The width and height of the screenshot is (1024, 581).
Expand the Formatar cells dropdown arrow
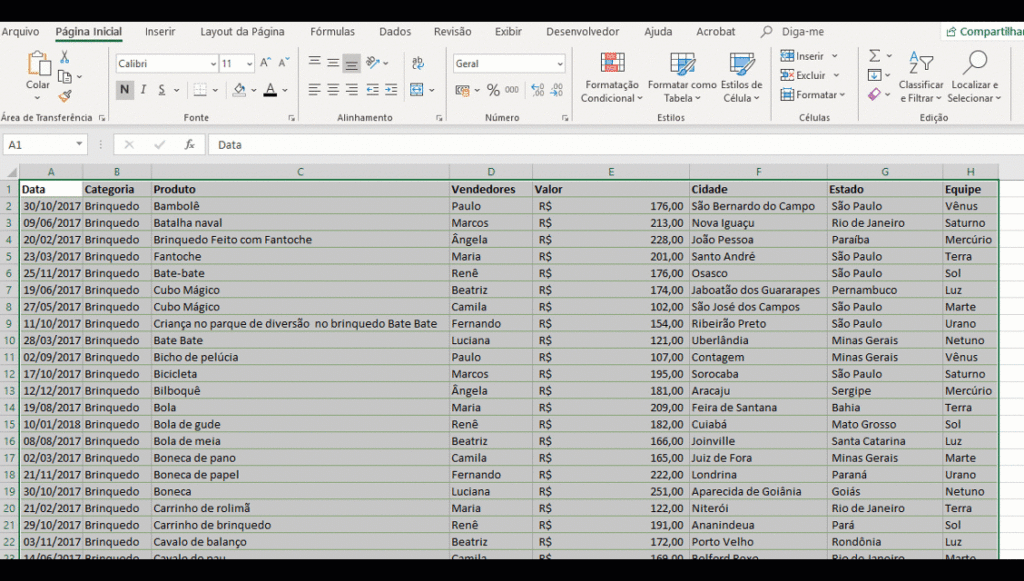(842, 95)
